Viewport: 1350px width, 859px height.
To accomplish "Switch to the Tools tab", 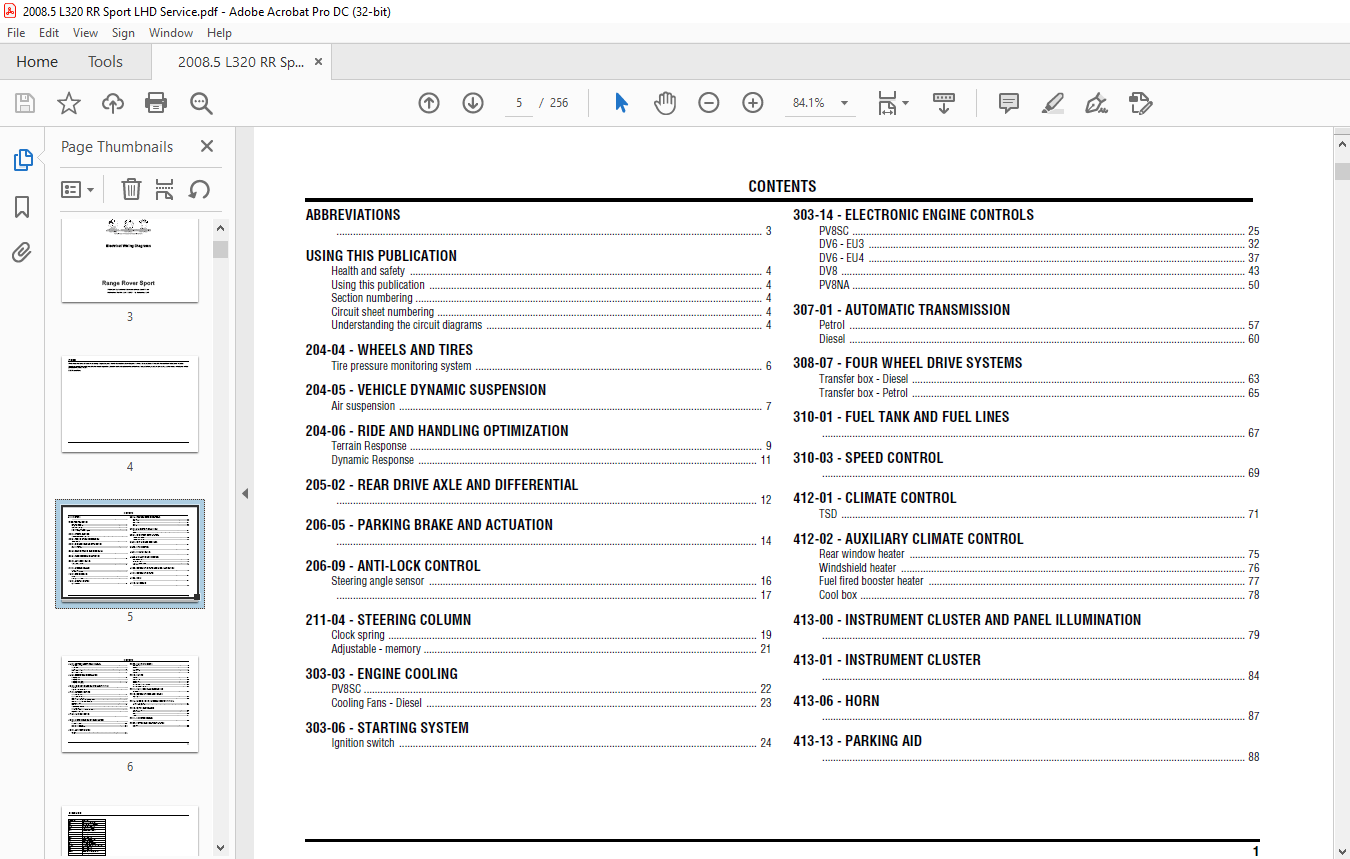I will [x=105, y=62].
